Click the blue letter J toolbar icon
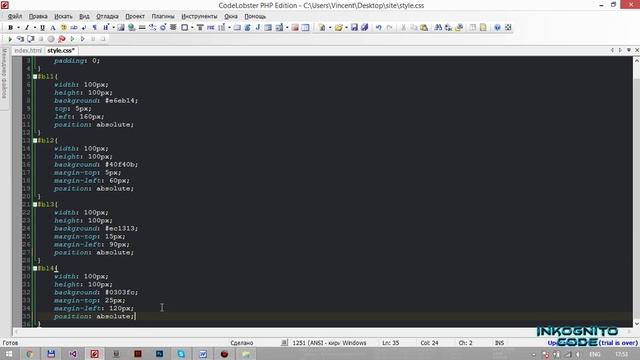 258,28
